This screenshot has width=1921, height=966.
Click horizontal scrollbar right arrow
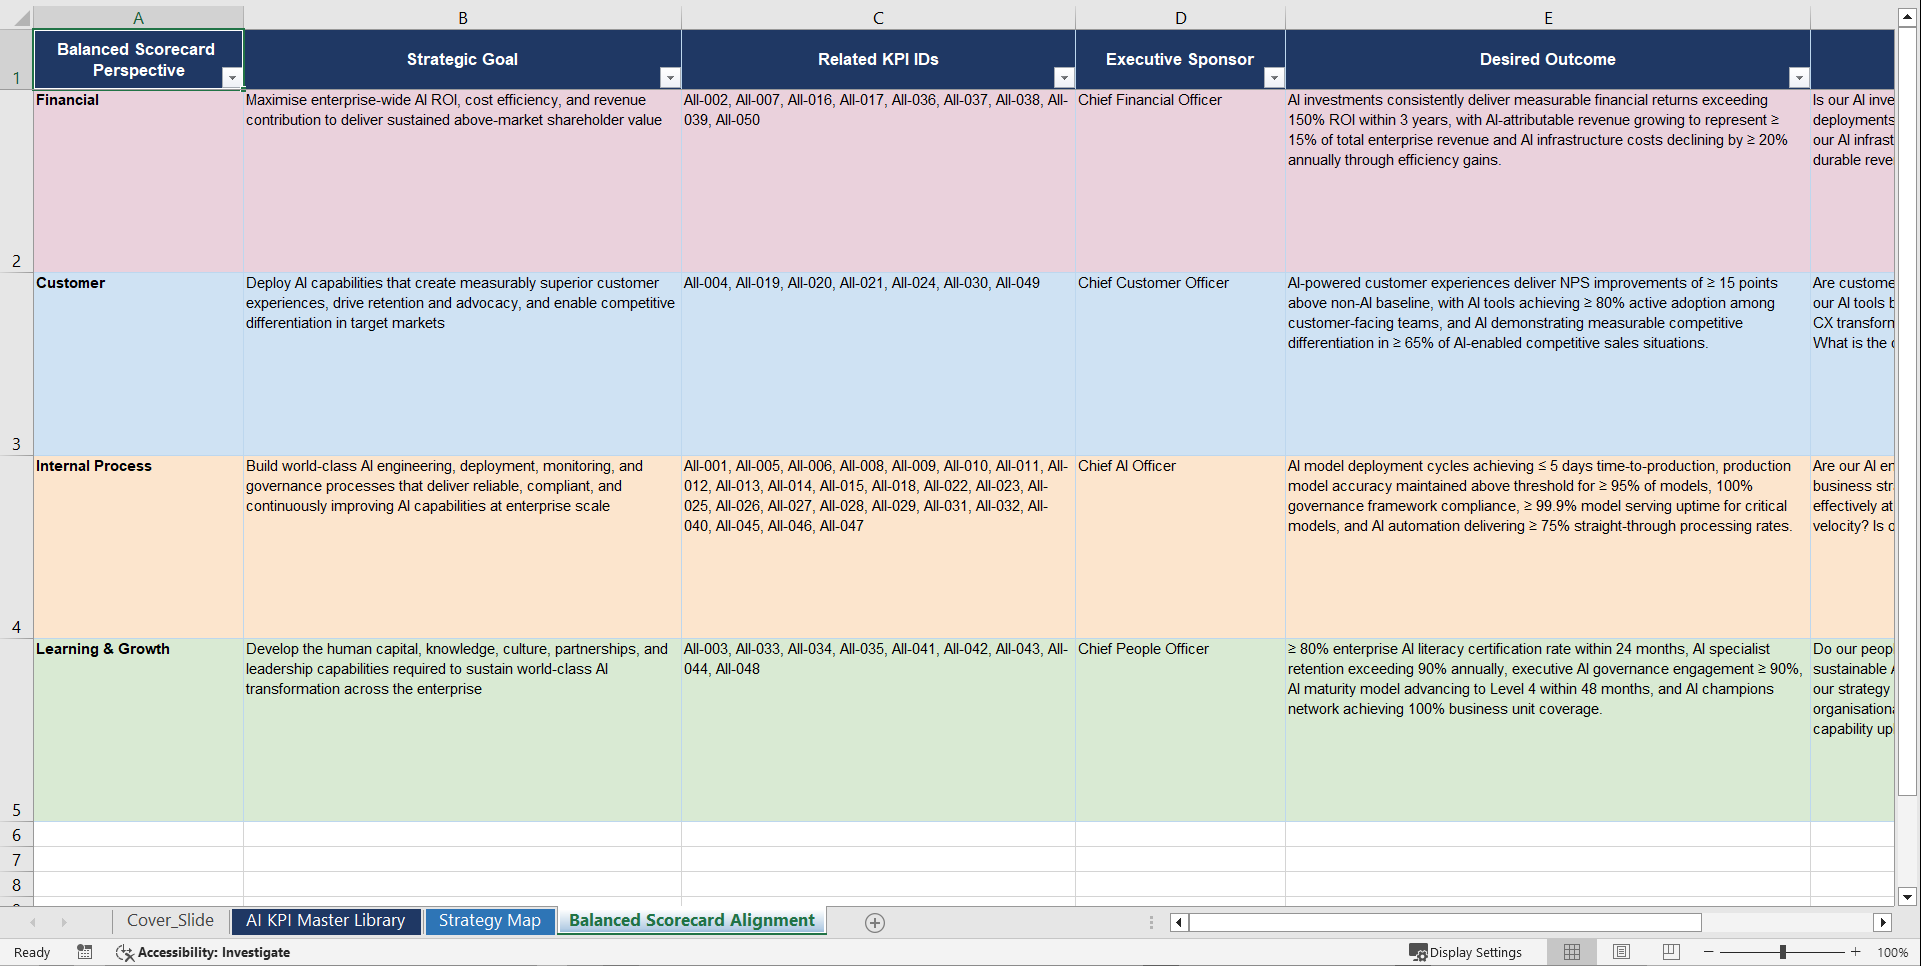click(1883, 922)
